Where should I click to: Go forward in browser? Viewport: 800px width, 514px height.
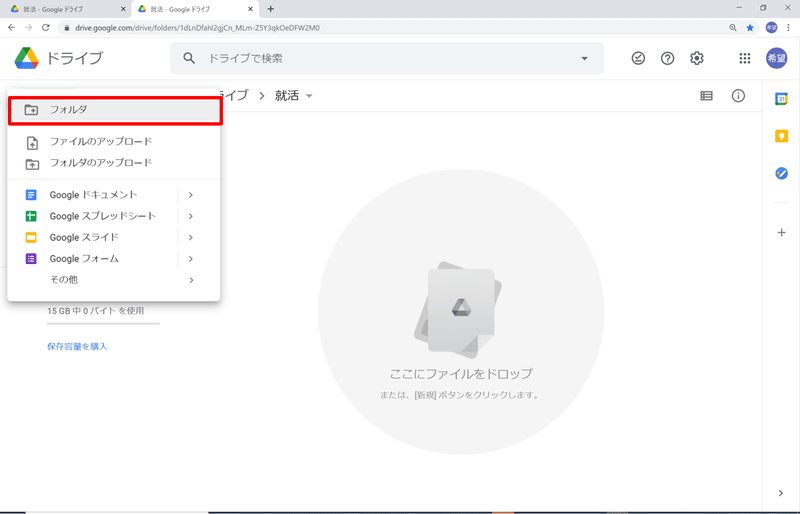[29, 28]
